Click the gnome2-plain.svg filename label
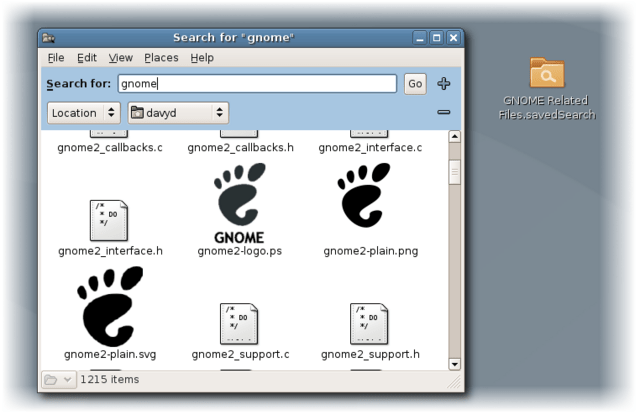 tap(110, 354)
